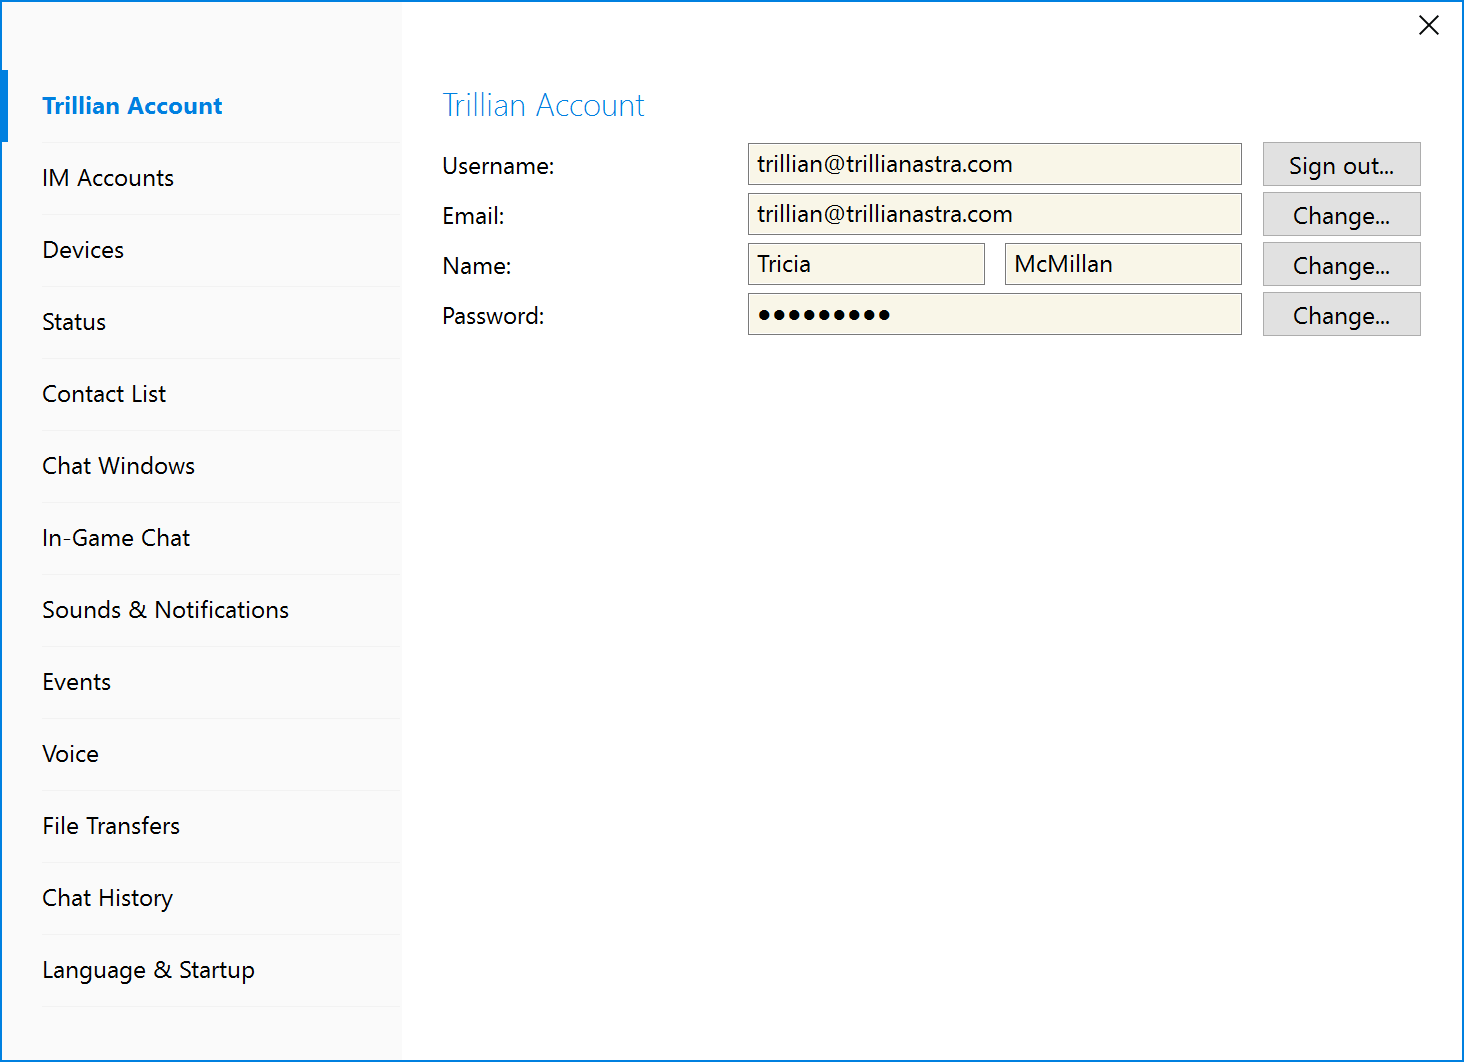This screenshot has width=1464, height=1062.
Task: Click the Sign out button
Action: tap(1341, 165)
